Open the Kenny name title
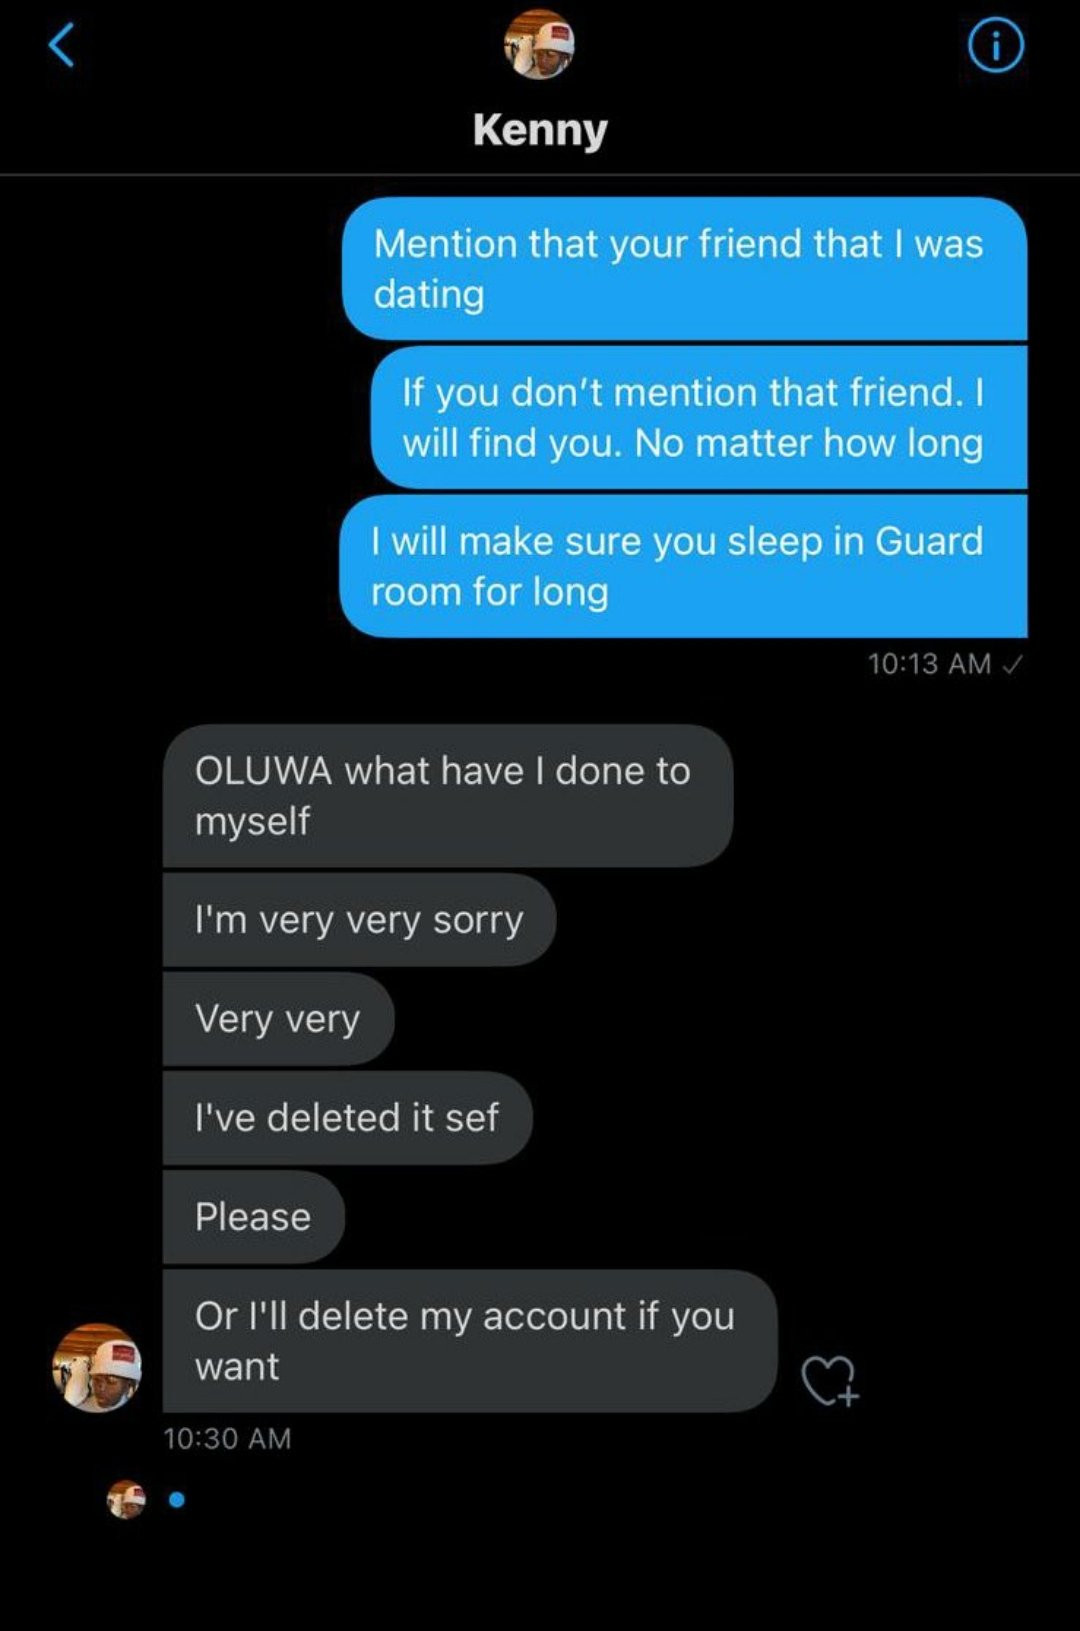Viewport: 1080px width, 1631px height. pyautogui.click(x=540, y=130)
